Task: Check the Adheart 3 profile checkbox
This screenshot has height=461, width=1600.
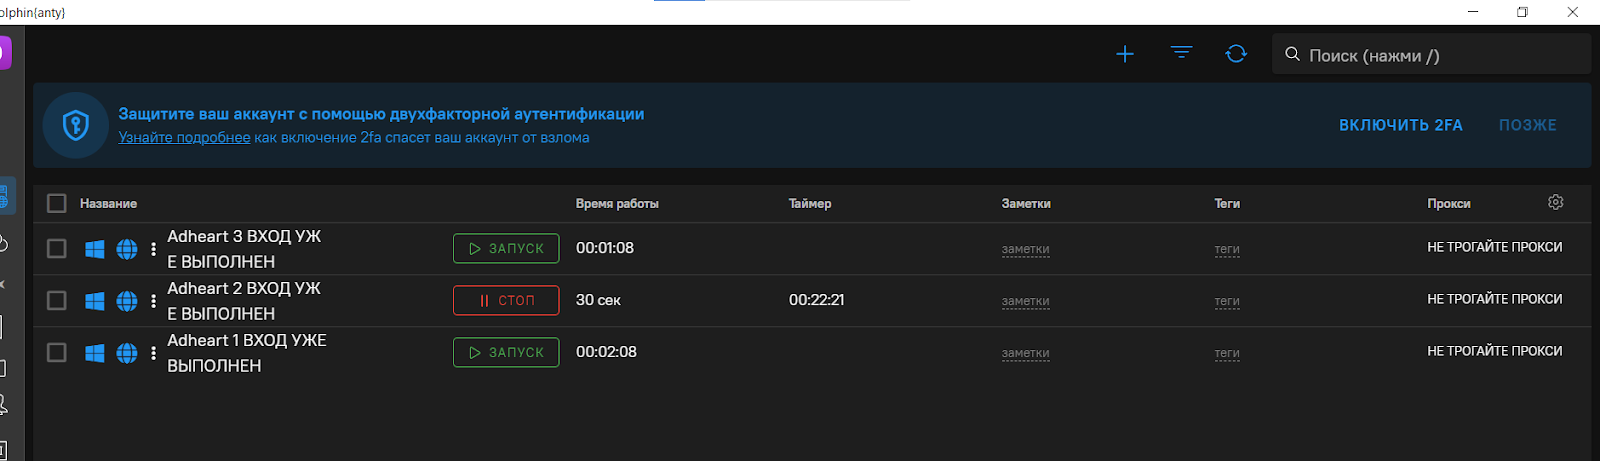Action: [57, 249]
